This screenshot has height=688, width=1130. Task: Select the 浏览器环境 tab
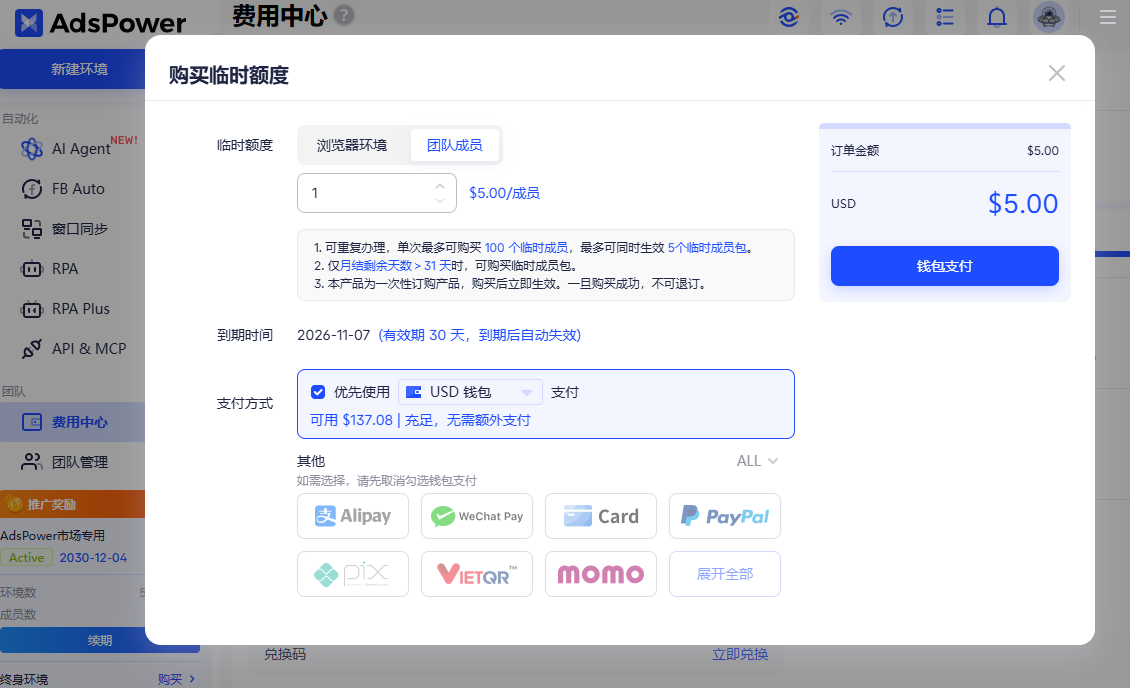tap(352, 145)
